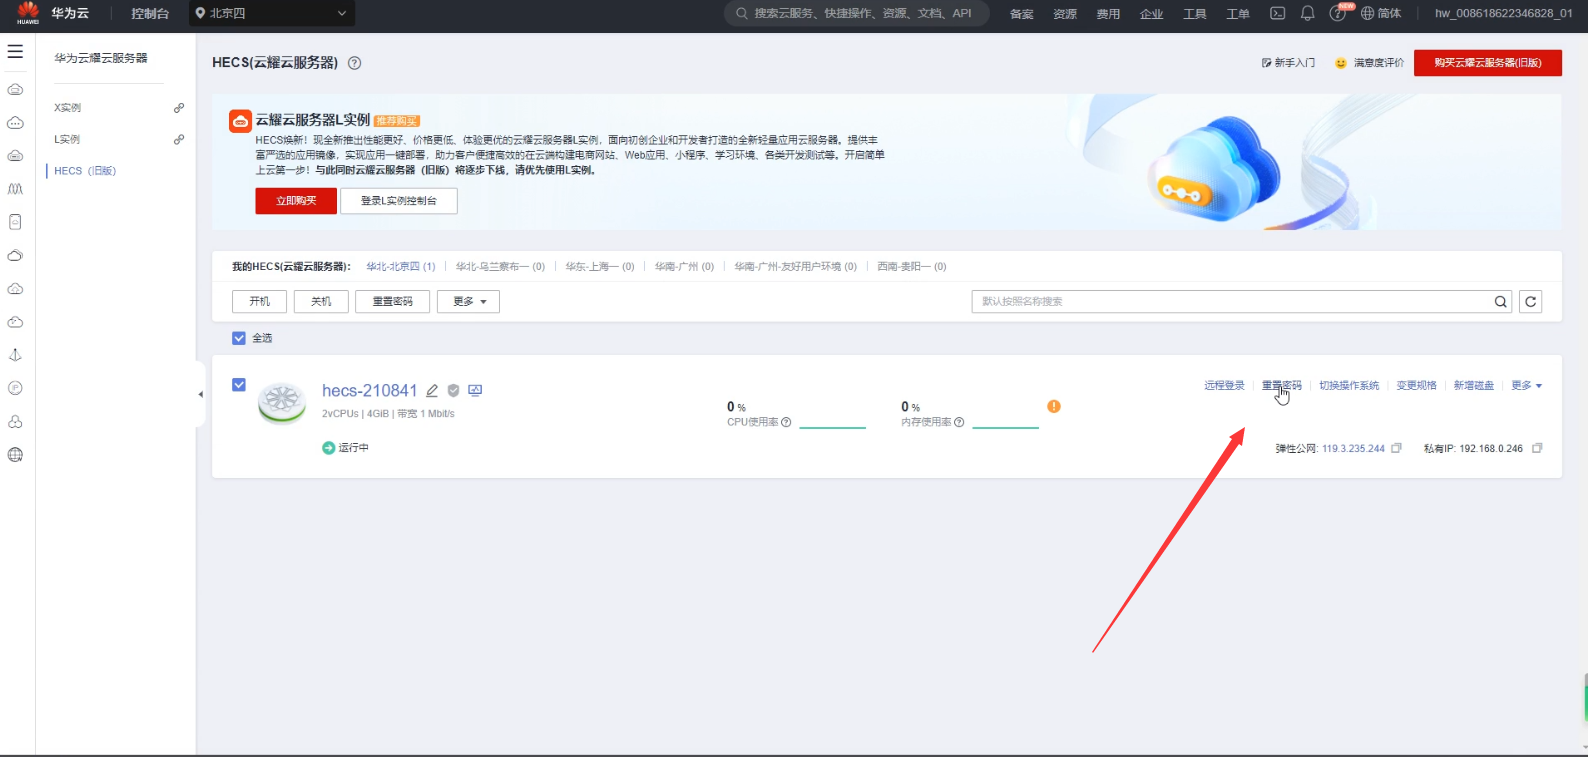1588x757 pixels.
Task: Open the 新手入门 guide link
Action: point(1289,63)
